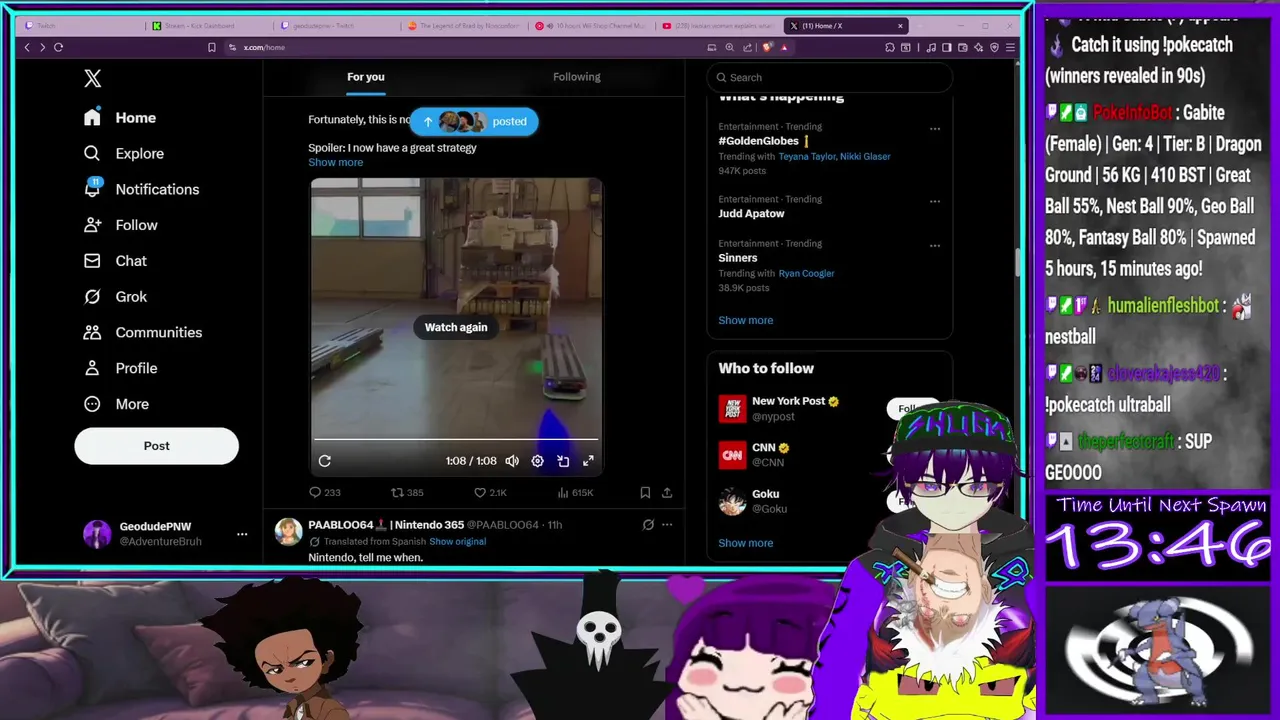This screenshot has width=1280, height=720.
Task: Click the Ryan Coogler link
Action: point(806,273)
